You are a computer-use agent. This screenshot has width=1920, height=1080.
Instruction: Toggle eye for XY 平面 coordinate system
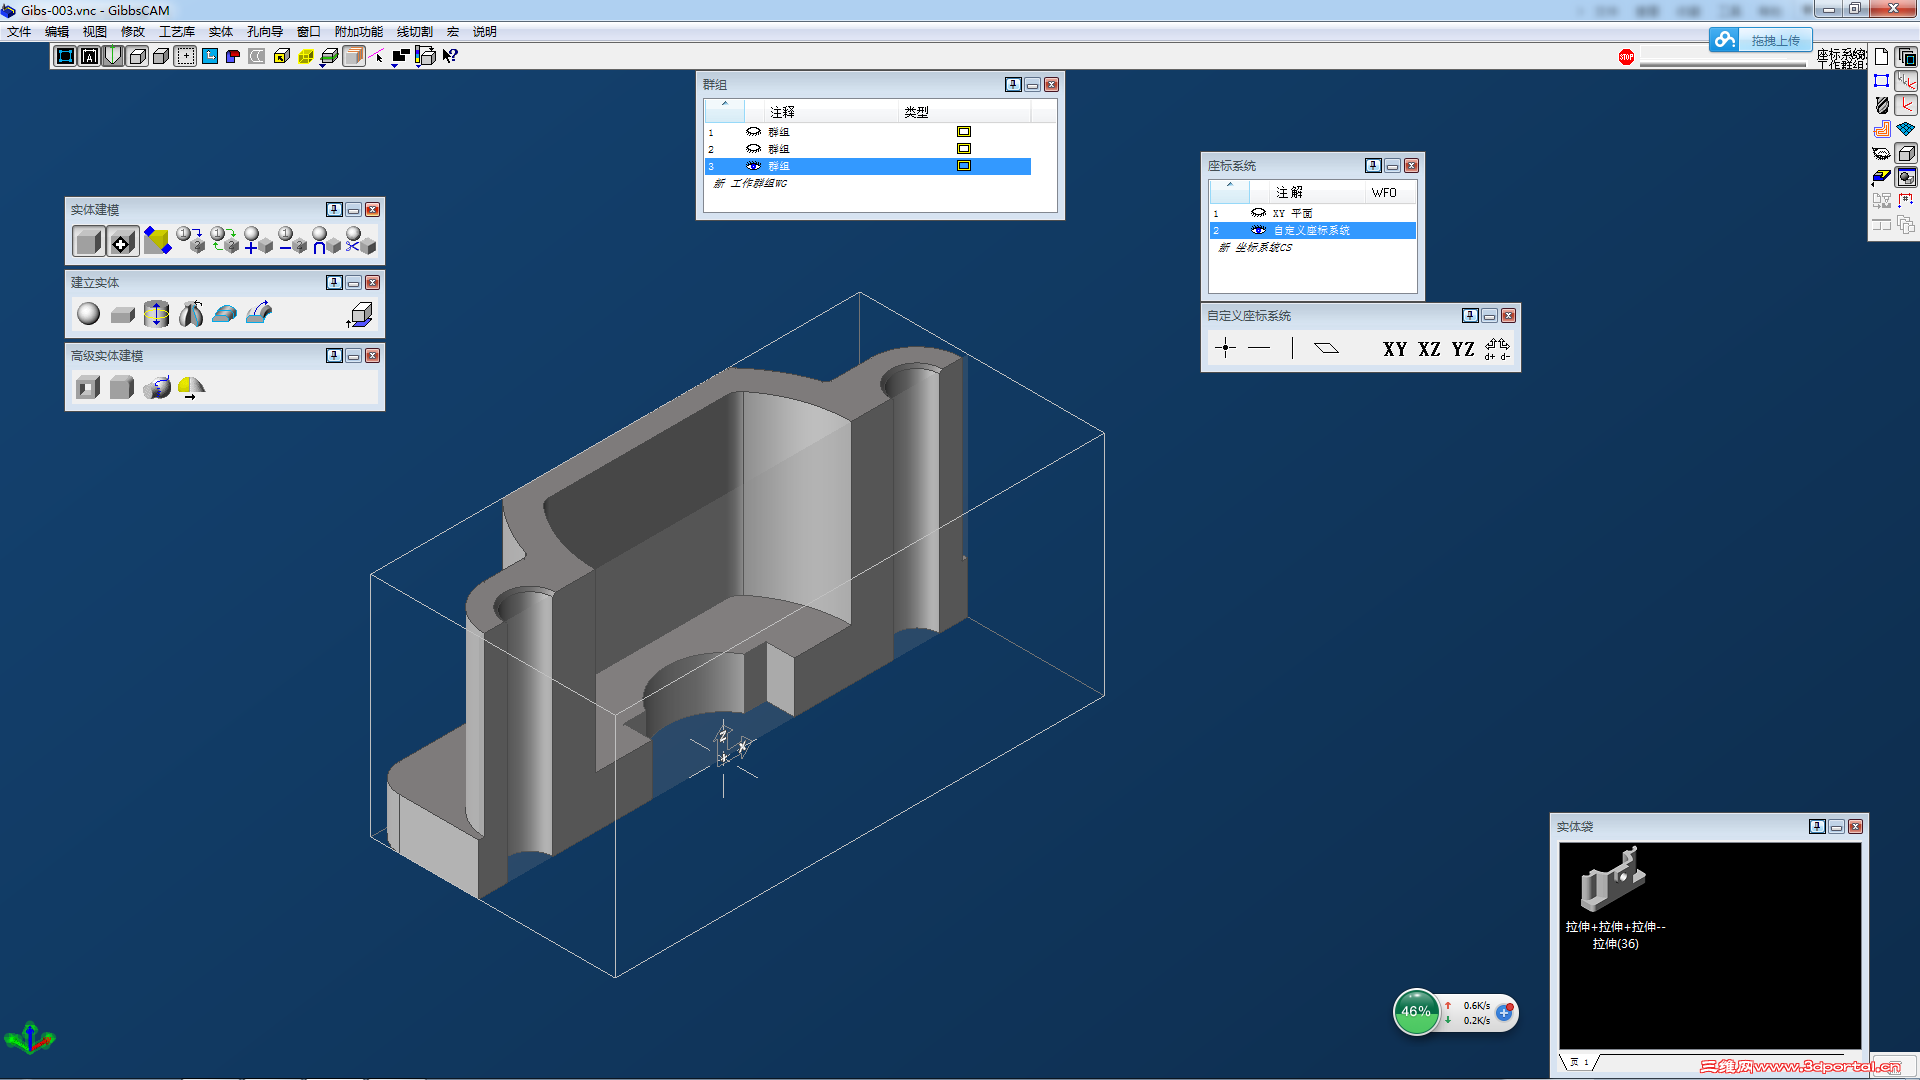point(1258,213)
